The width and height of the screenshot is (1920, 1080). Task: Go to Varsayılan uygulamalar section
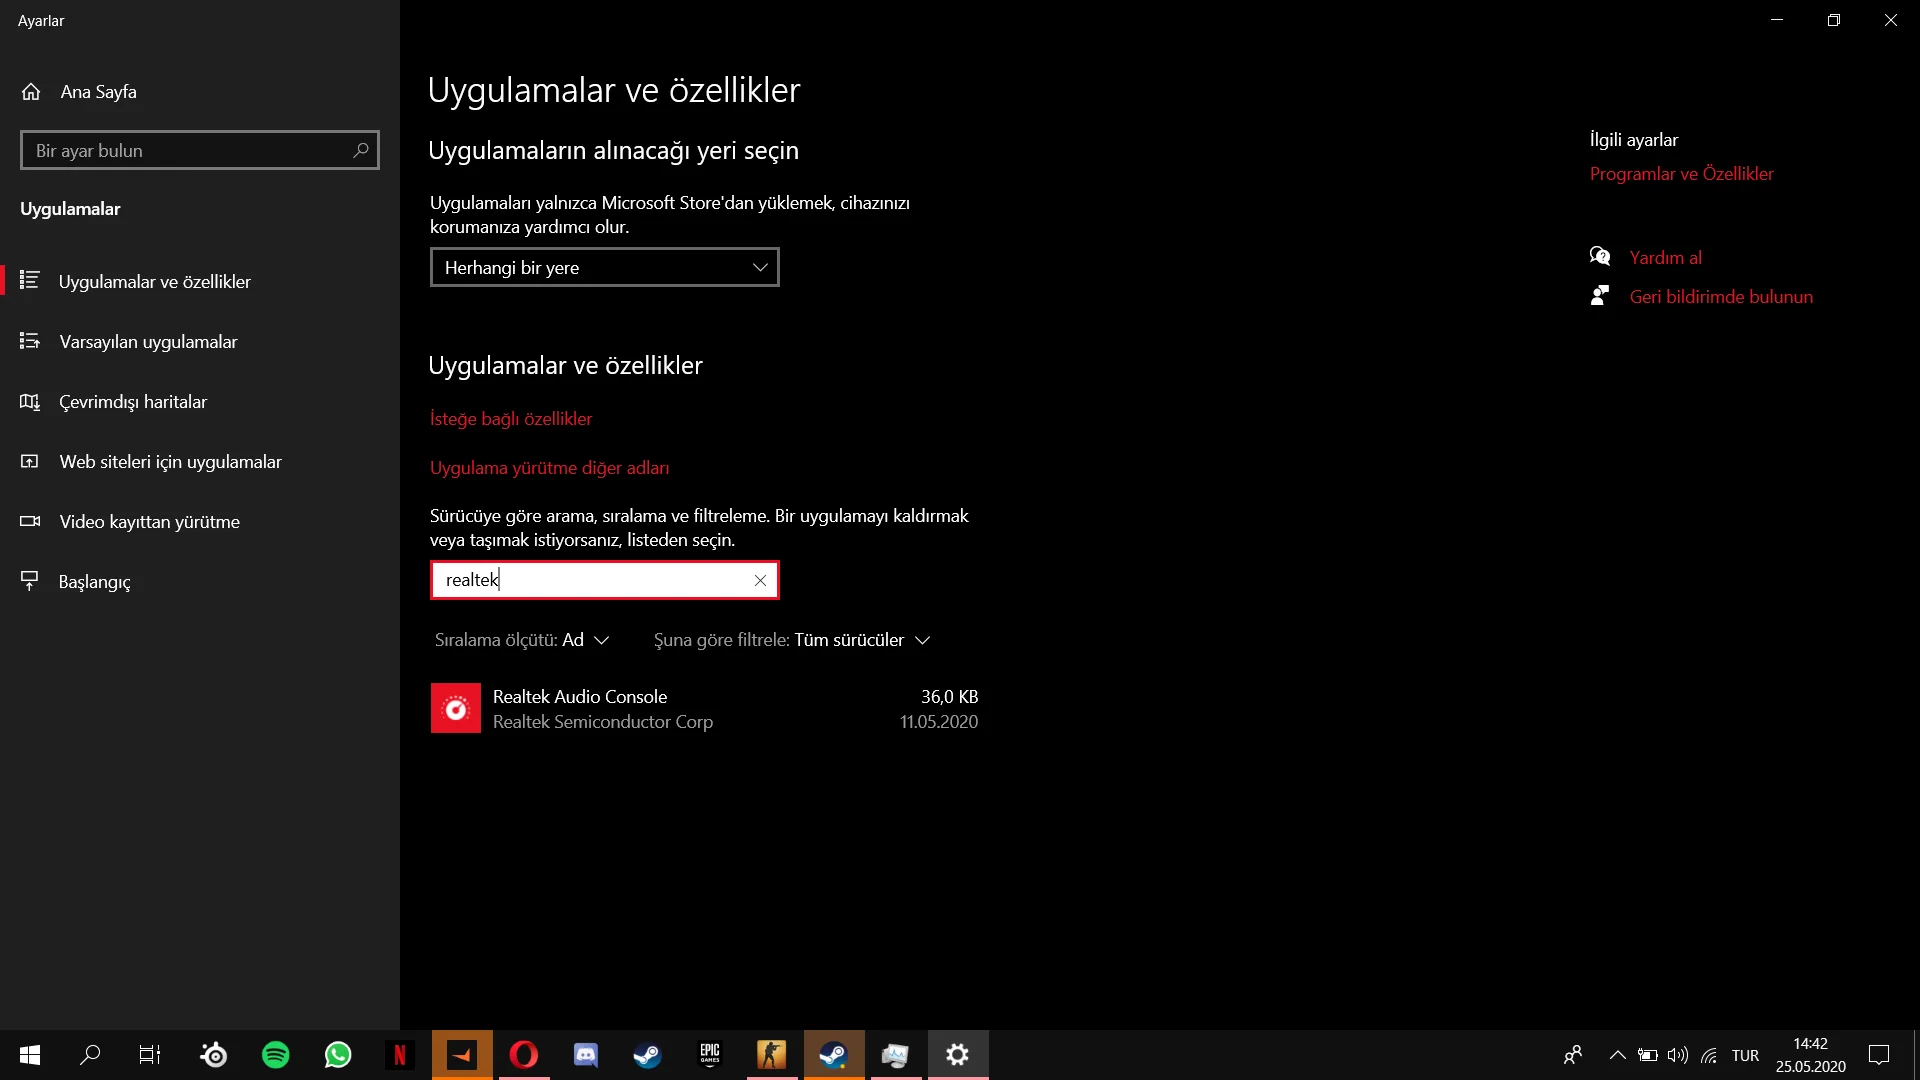click(148, 342)
